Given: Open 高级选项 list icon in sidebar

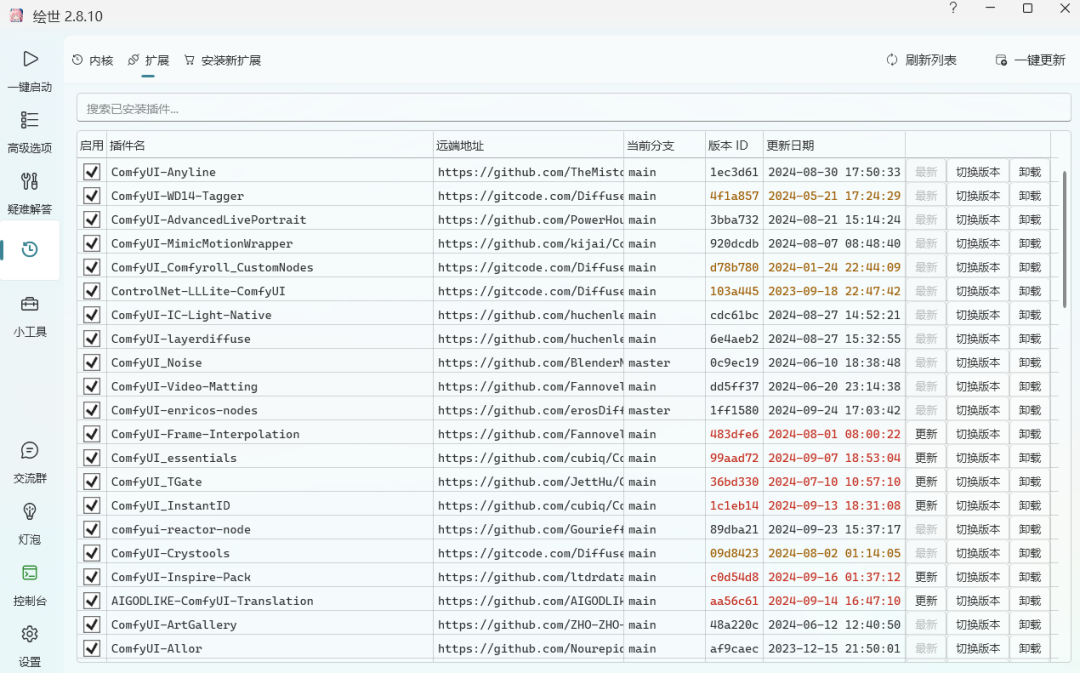Looking at the screenshot, I should pos(30,120).
